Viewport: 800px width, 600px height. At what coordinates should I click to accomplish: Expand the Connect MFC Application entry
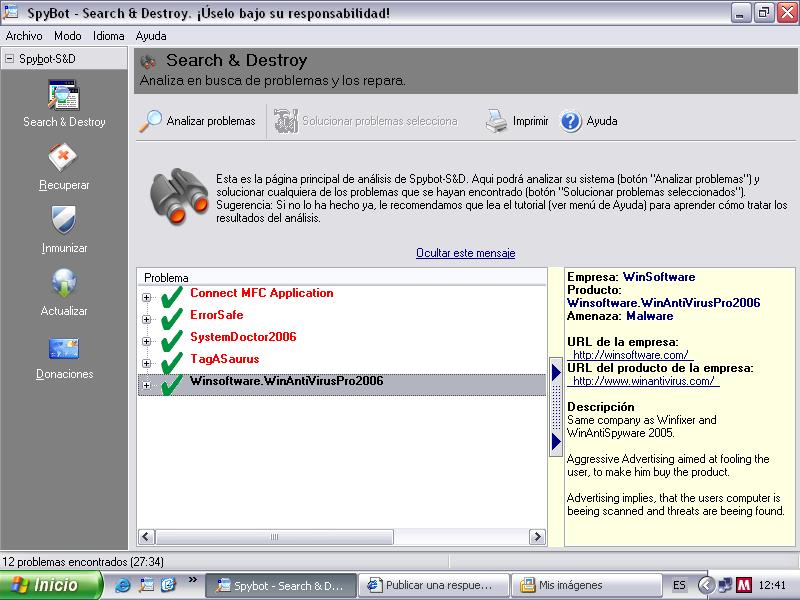147,297
